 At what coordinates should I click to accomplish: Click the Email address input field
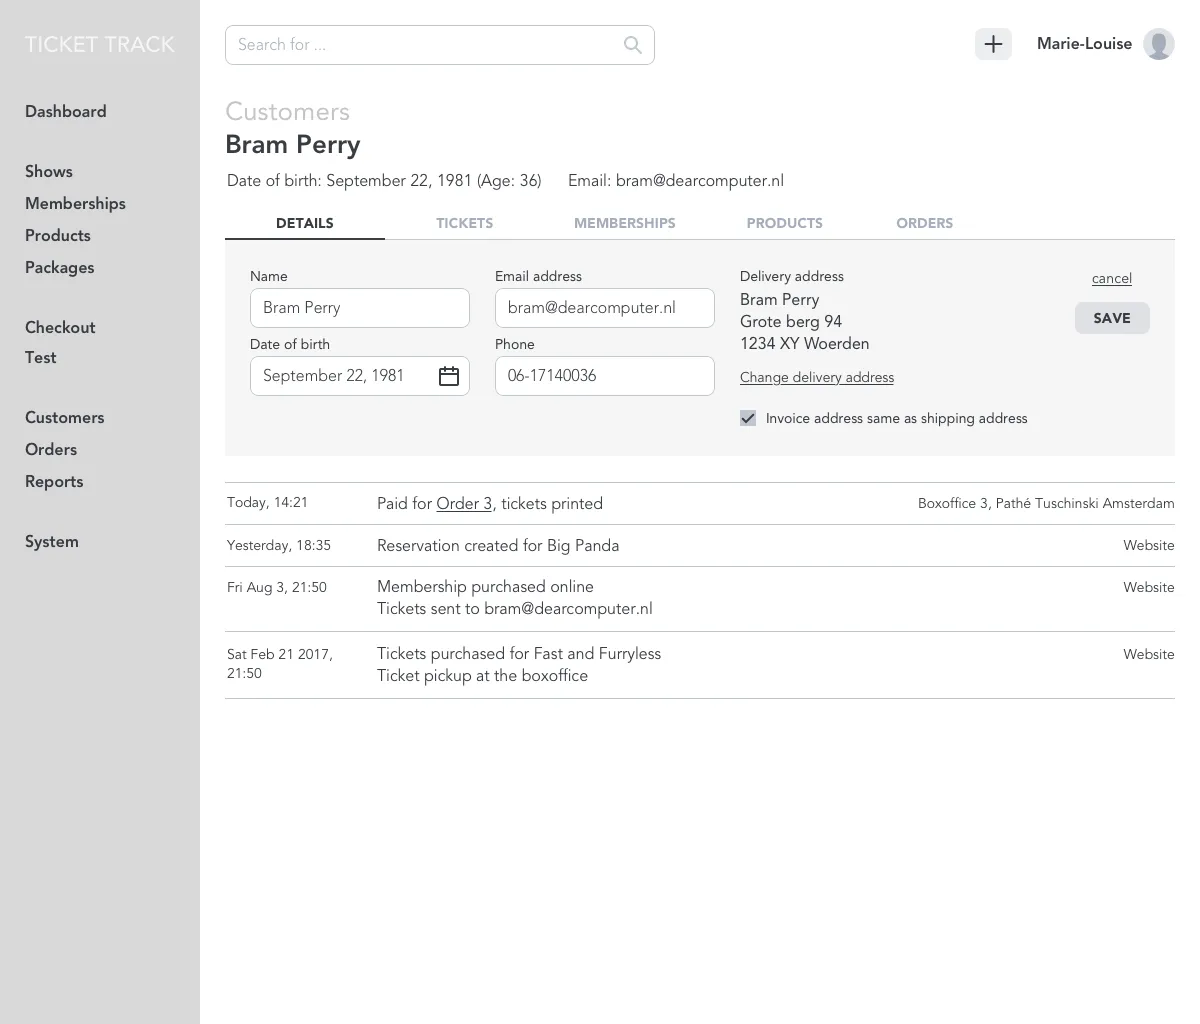(605, 308)
